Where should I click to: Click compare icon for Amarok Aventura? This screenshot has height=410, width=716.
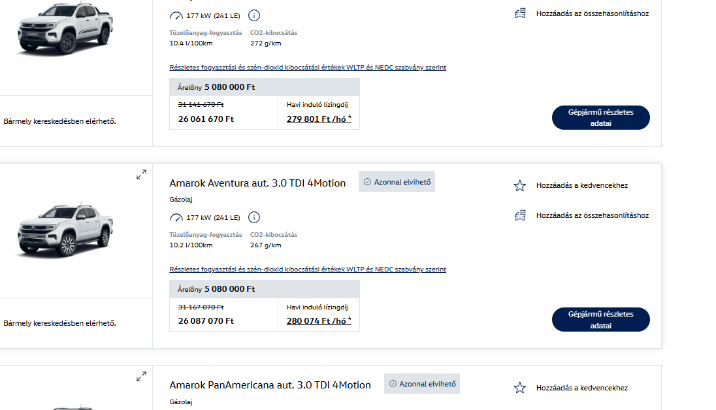point(520,216)
